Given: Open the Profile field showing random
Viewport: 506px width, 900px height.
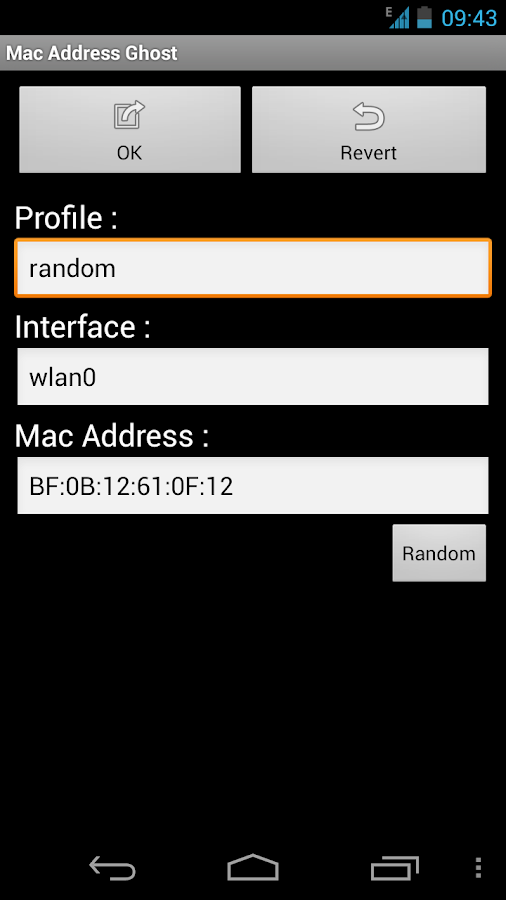Looking at the screenshot, I should (x=253, y=268).
